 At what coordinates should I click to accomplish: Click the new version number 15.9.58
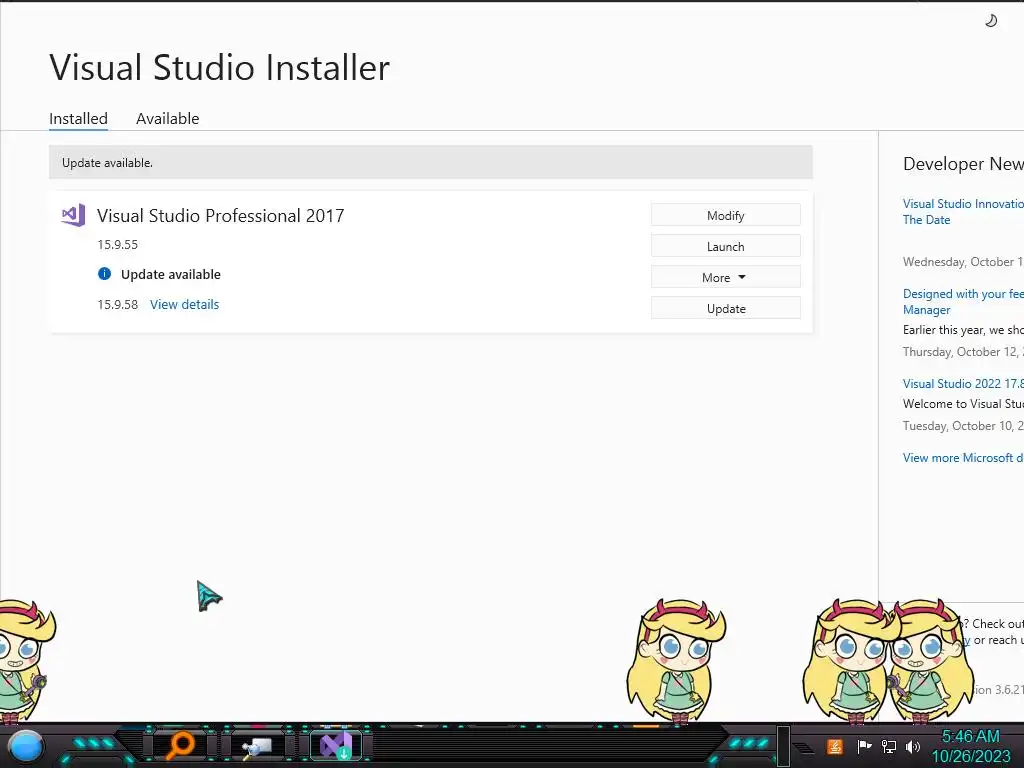(x=118, y=304)
